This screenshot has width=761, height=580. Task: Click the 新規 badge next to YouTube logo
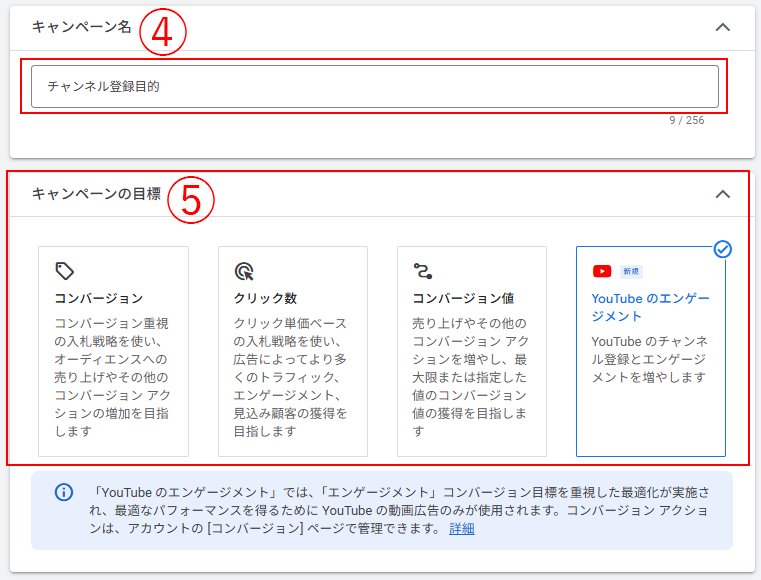coord(631,271)
